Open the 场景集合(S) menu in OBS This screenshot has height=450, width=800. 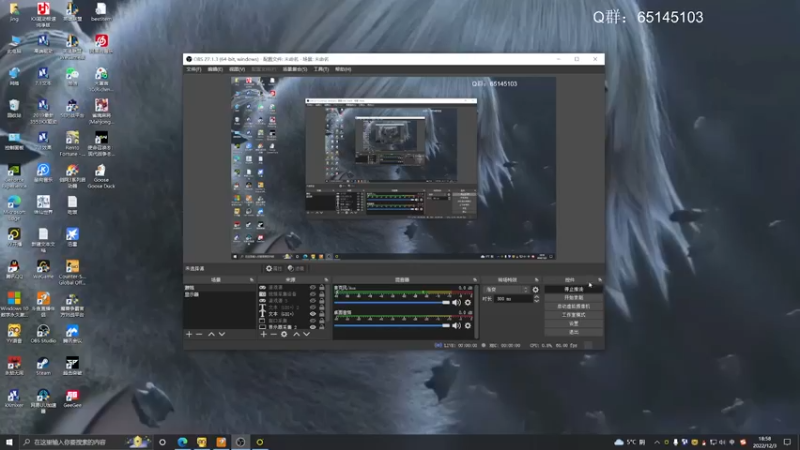point(295,69)
